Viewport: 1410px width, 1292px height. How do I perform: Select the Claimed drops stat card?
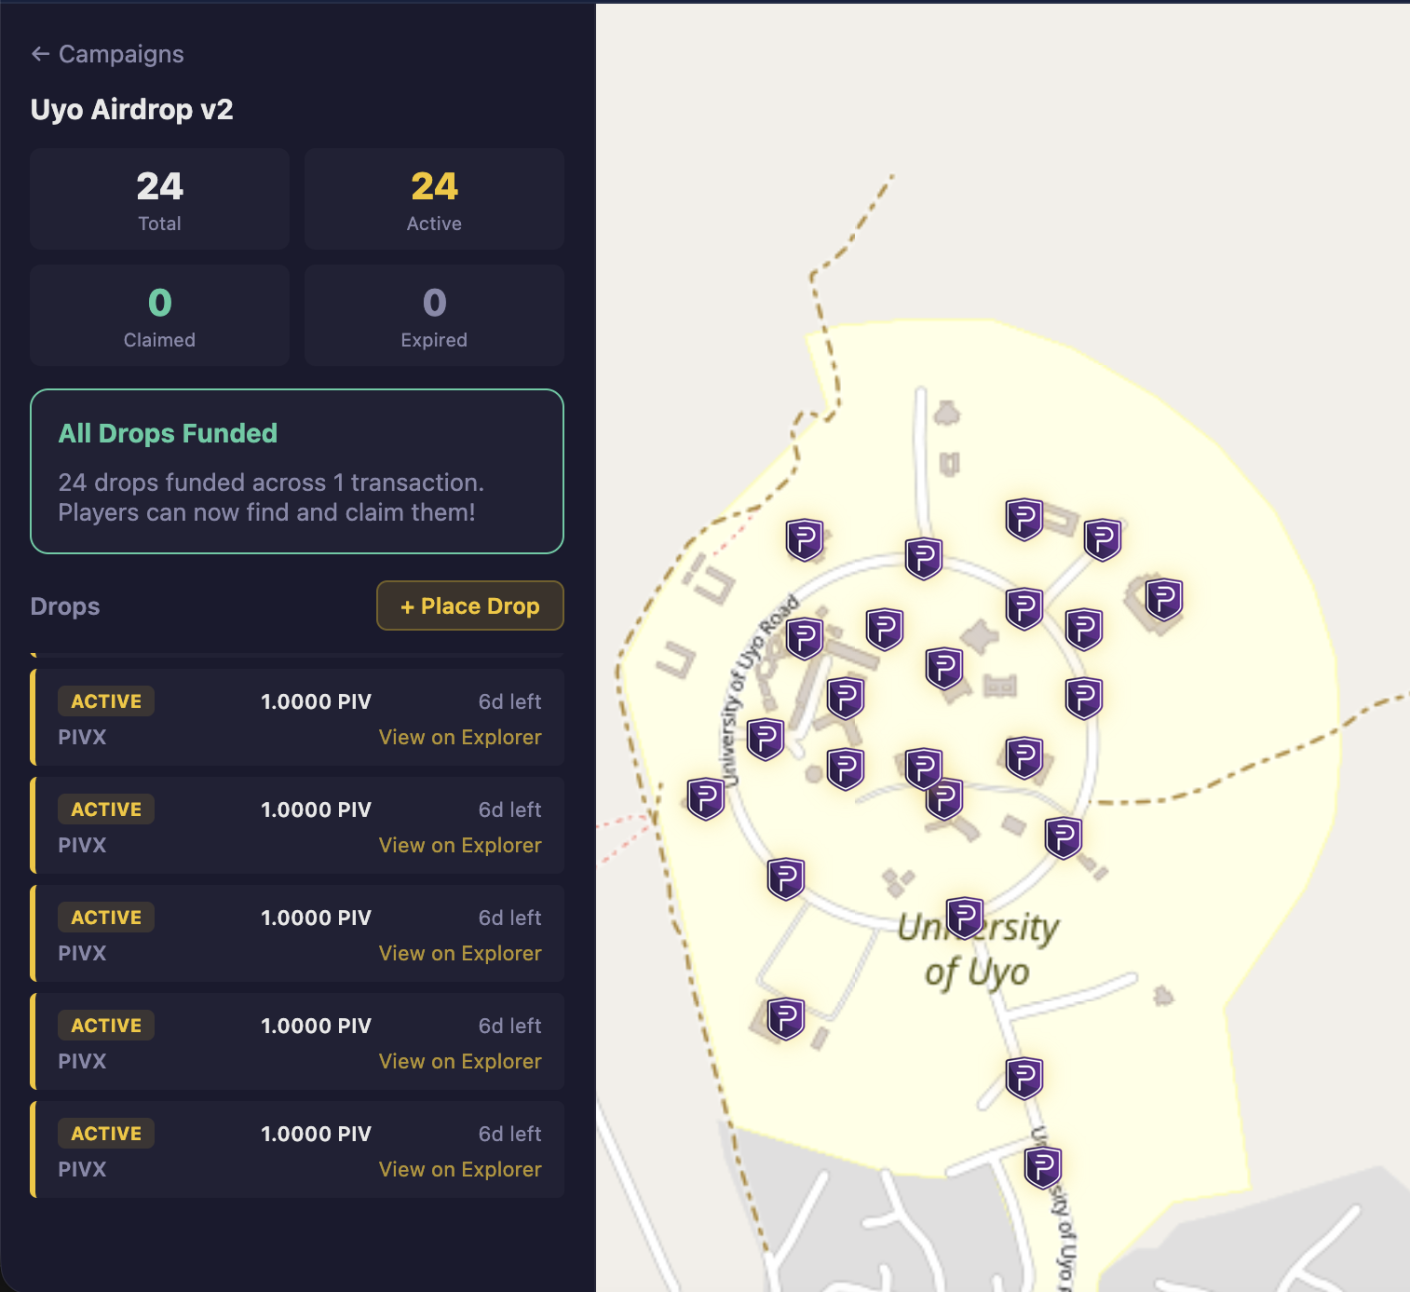pyautogui.click(x=160, y=315)
